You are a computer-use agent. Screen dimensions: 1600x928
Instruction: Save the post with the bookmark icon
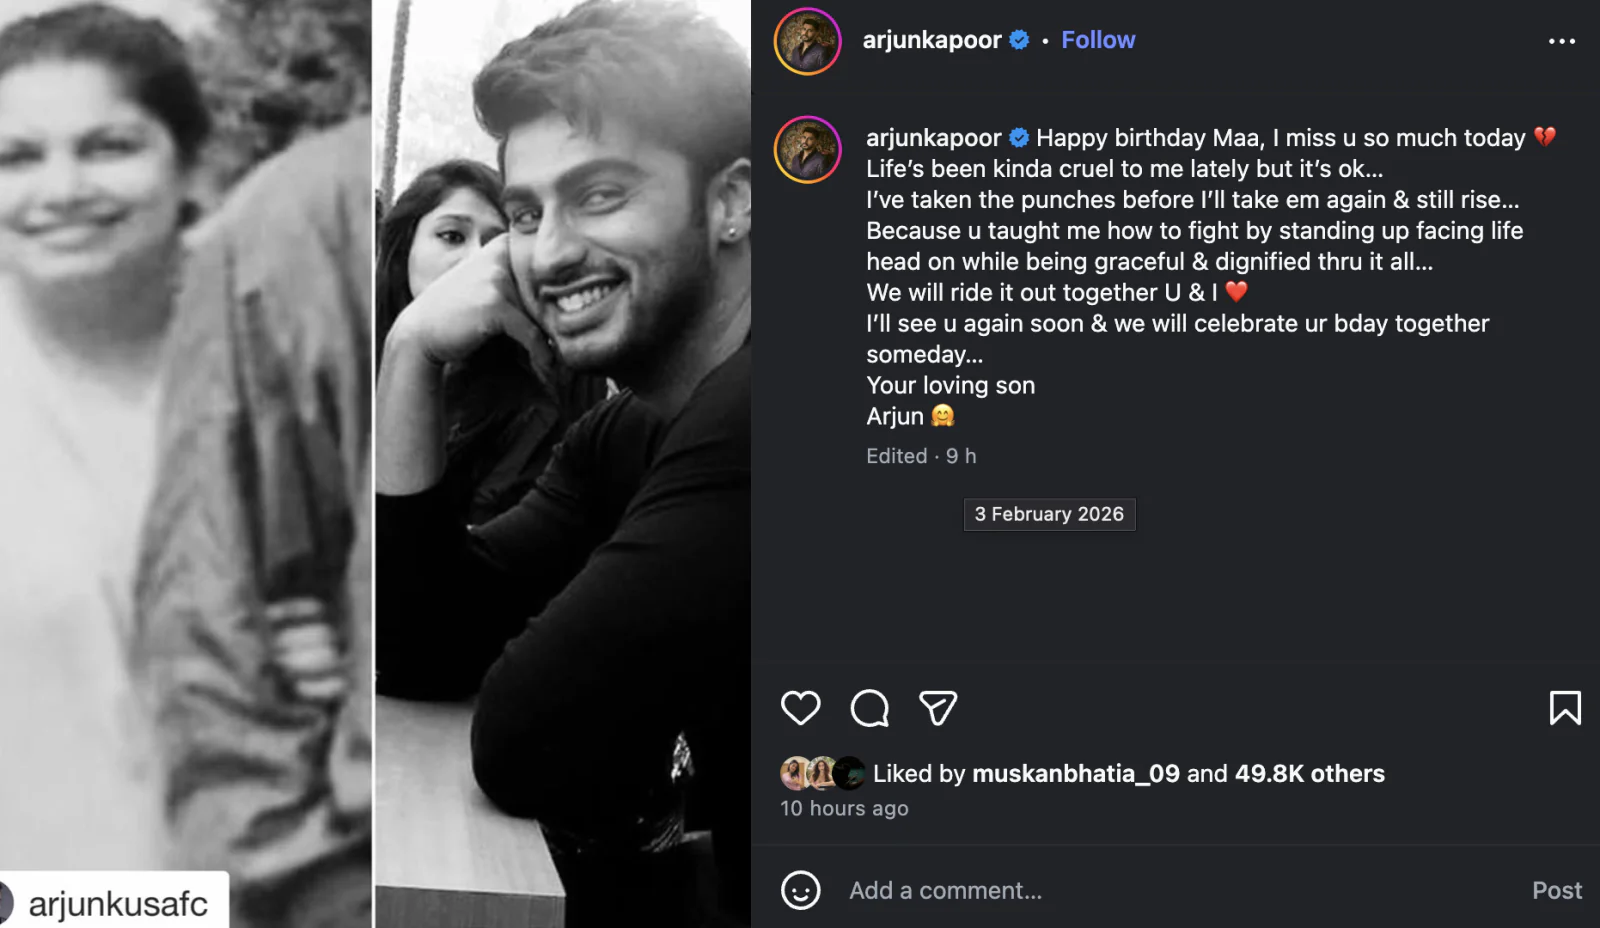coord(1564,709)
